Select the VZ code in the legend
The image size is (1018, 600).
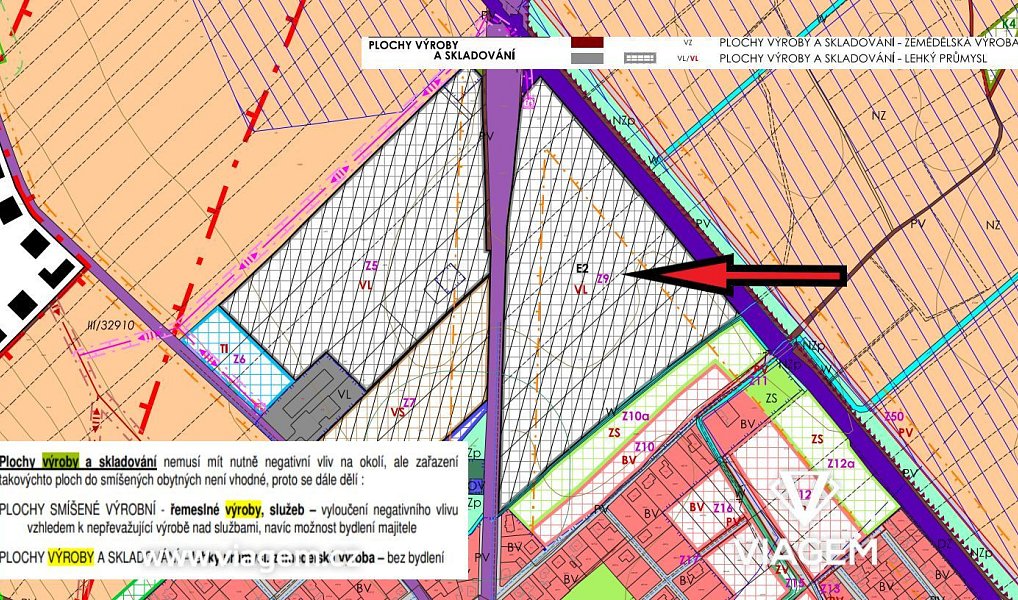click(688, 43)
